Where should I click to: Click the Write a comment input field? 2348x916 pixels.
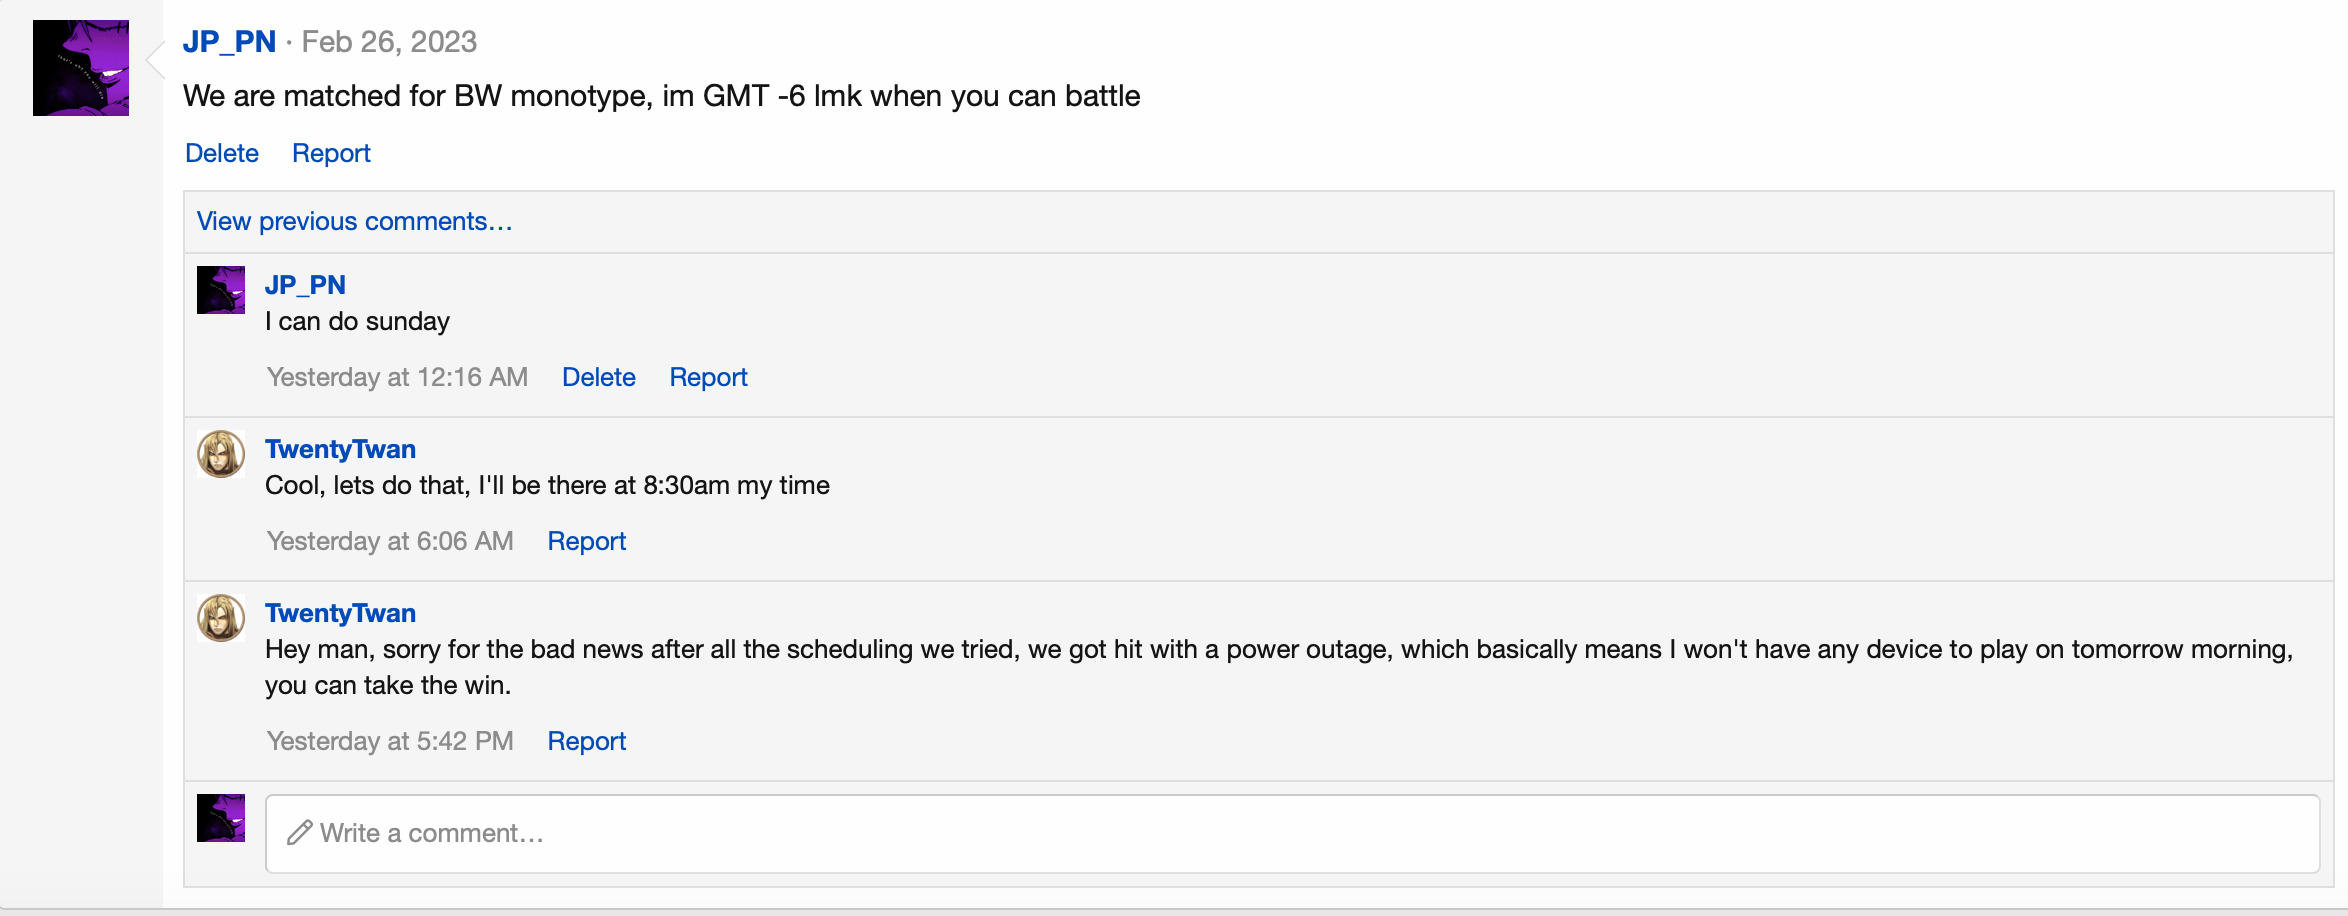click(1292, 833)
